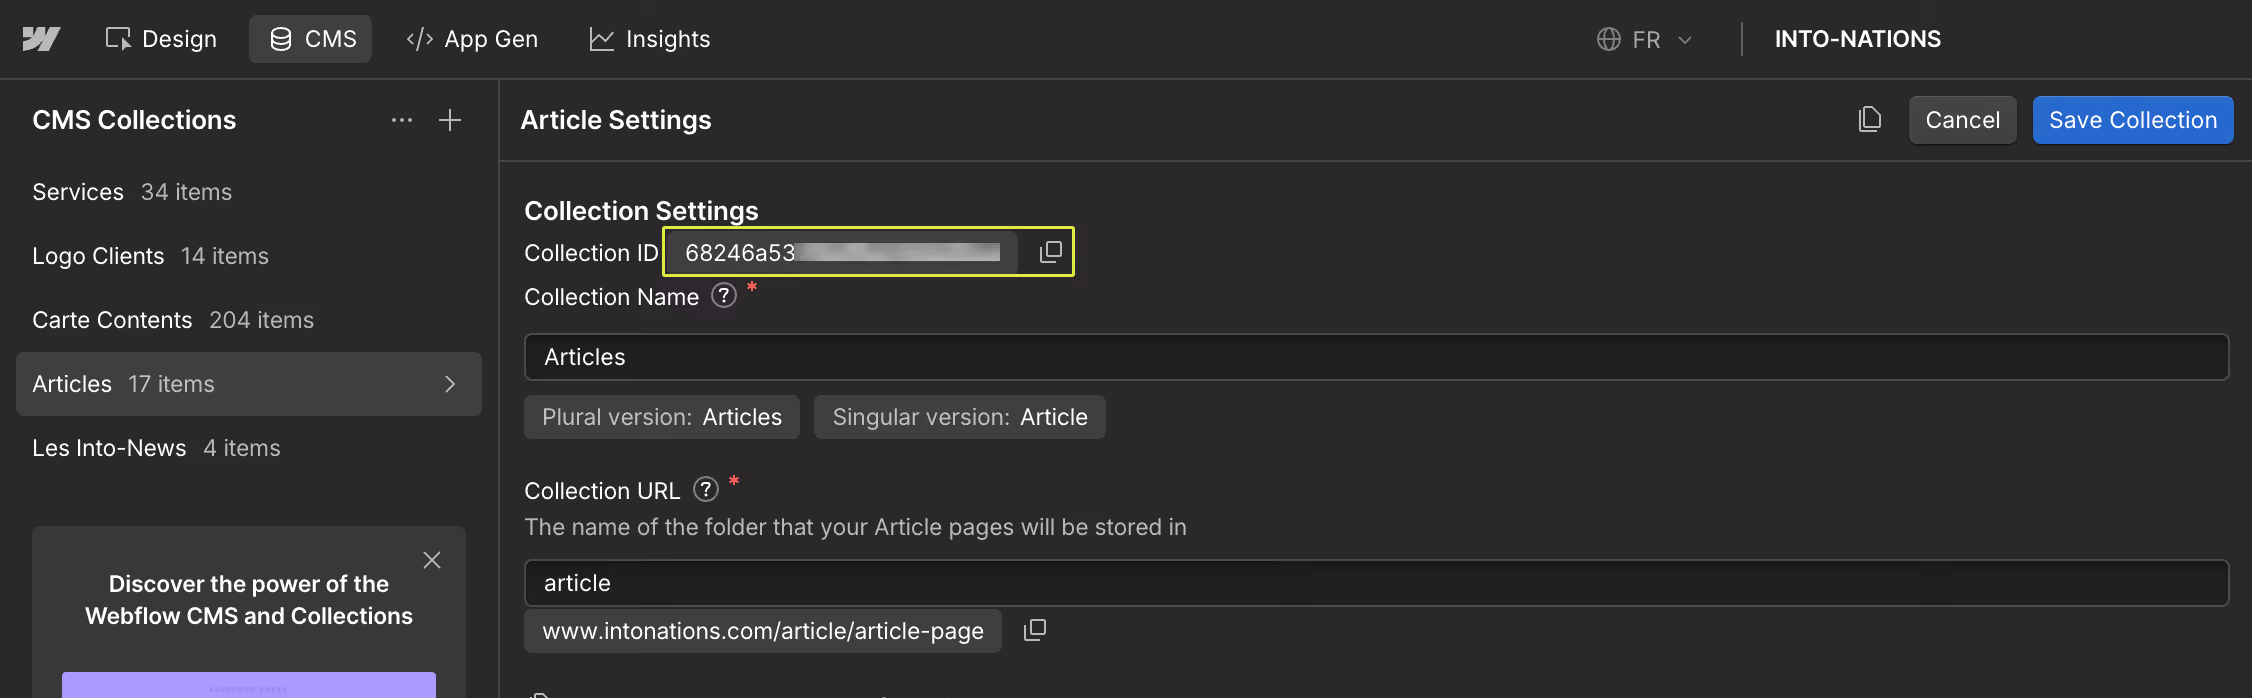Open CMS Collections more options menu
The width and height of the screenshot is (2252, 698).
coord(402,120)
